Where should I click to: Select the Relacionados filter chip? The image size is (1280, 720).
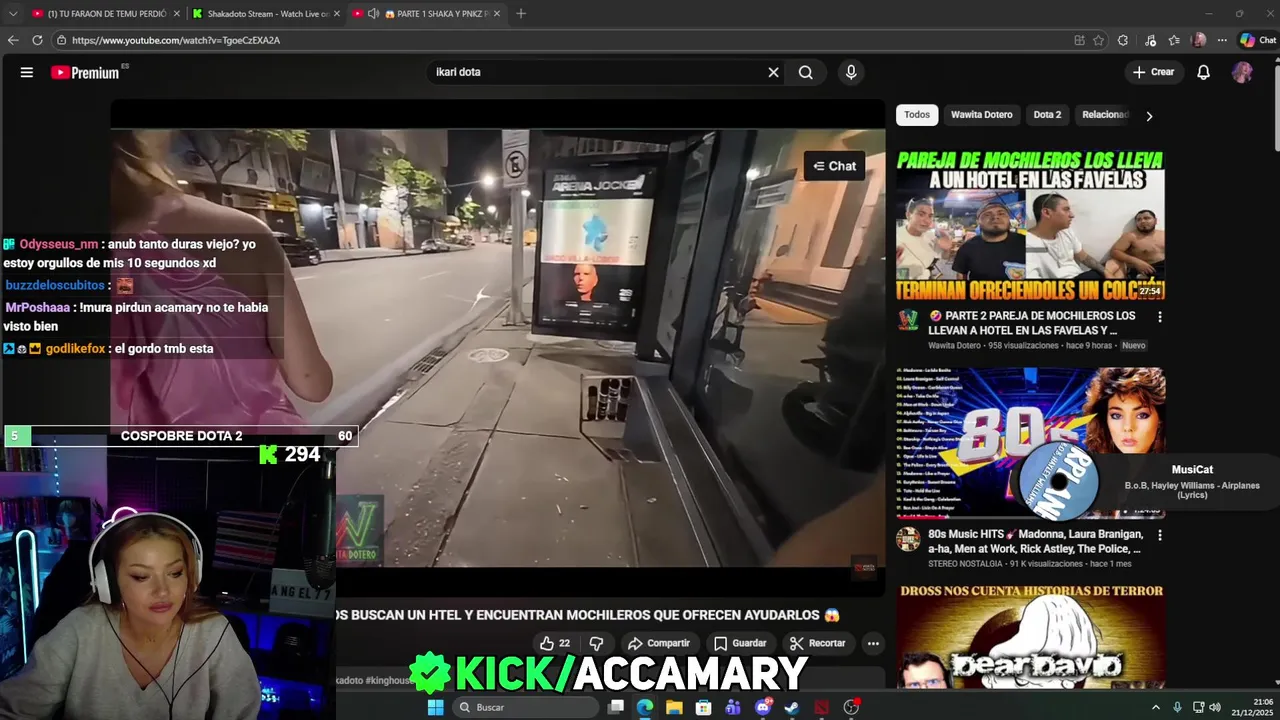(x=1104, y=115)
